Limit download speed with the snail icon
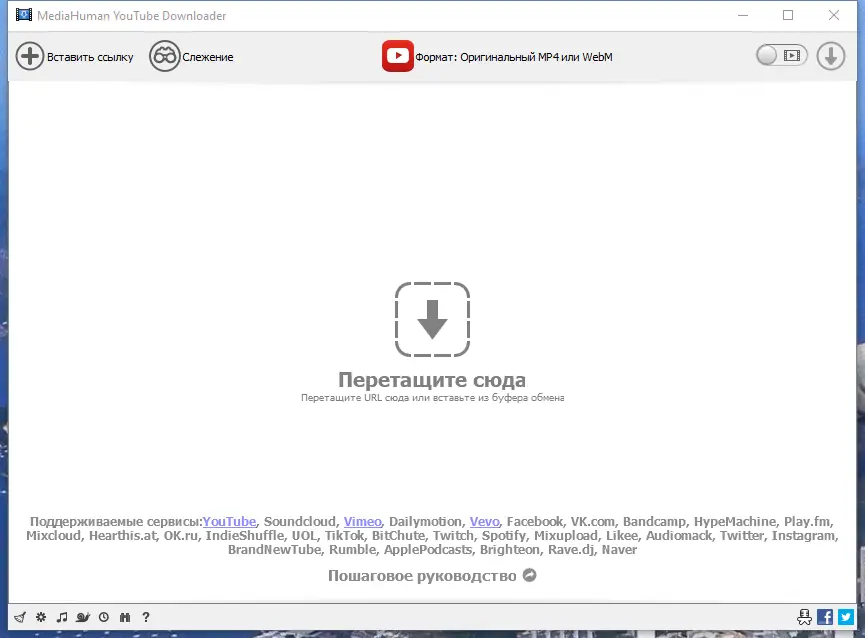This screenshot has height=638, width=865. (82, 617)
